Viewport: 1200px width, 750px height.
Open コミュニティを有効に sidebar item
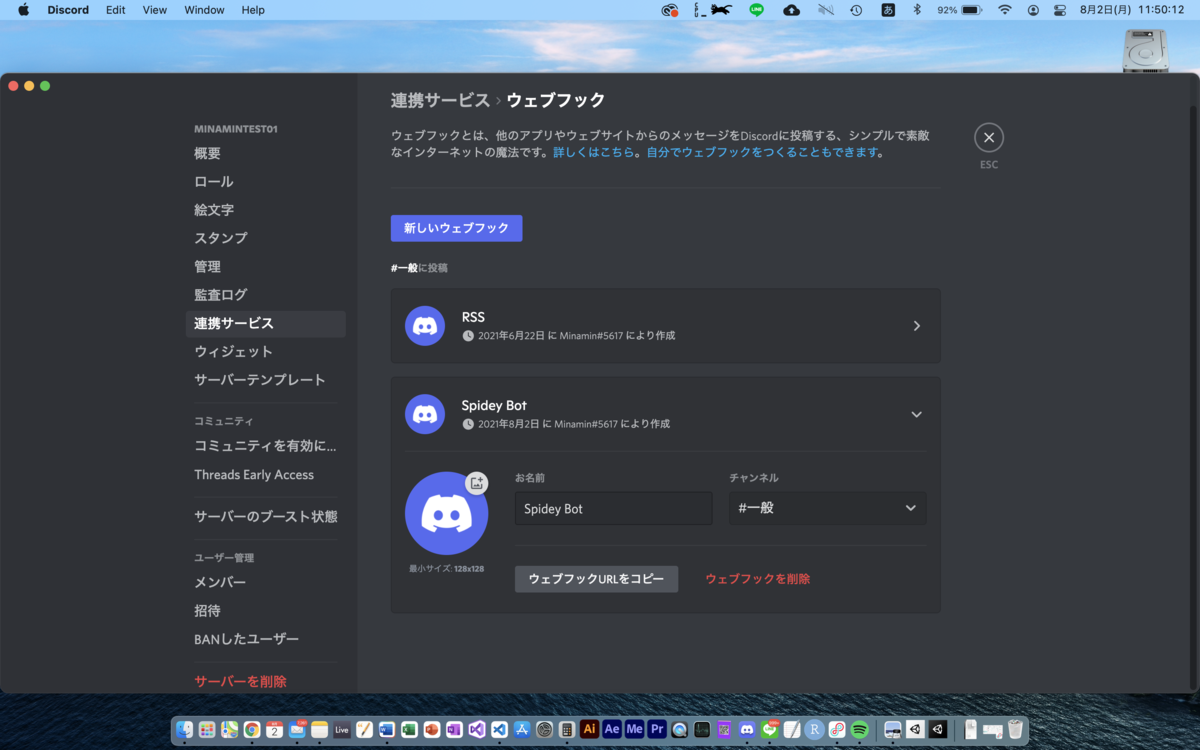coord(266,446)
